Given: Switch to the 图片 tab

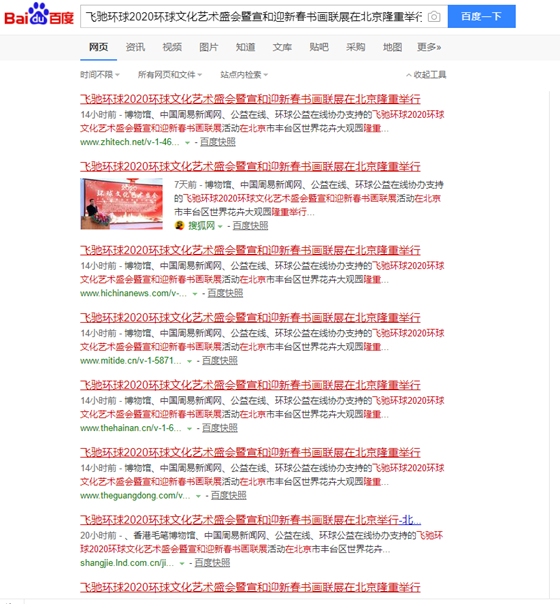Looking at the screenshot, I should (209, 47).
